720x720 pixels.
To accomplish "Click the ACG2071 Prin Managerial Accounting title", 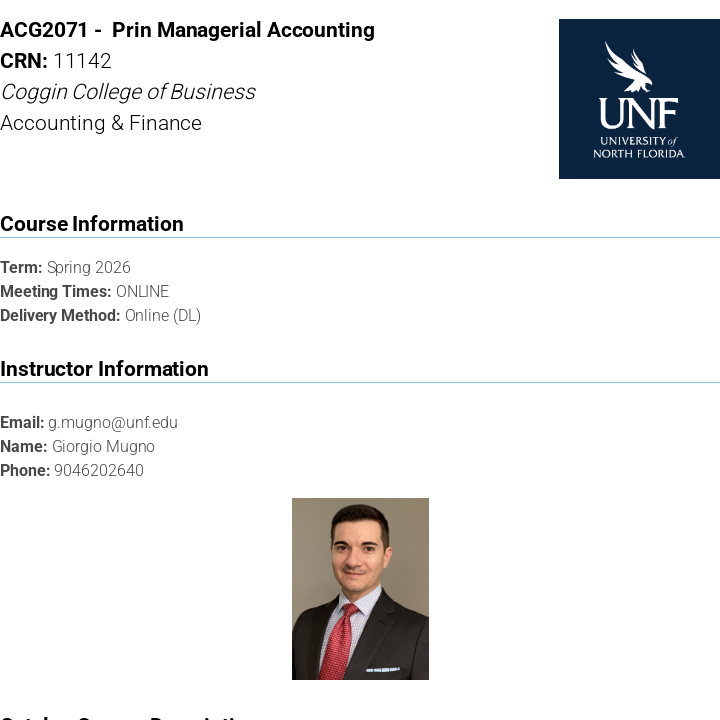I will 188,31.
